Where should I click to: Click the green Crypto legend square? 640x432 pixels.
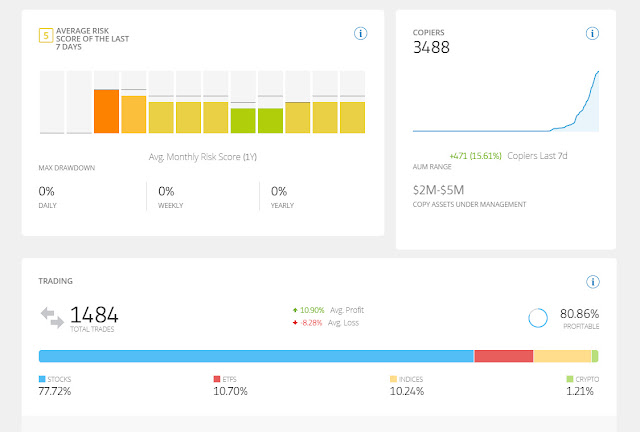click(x=570, y=379)
